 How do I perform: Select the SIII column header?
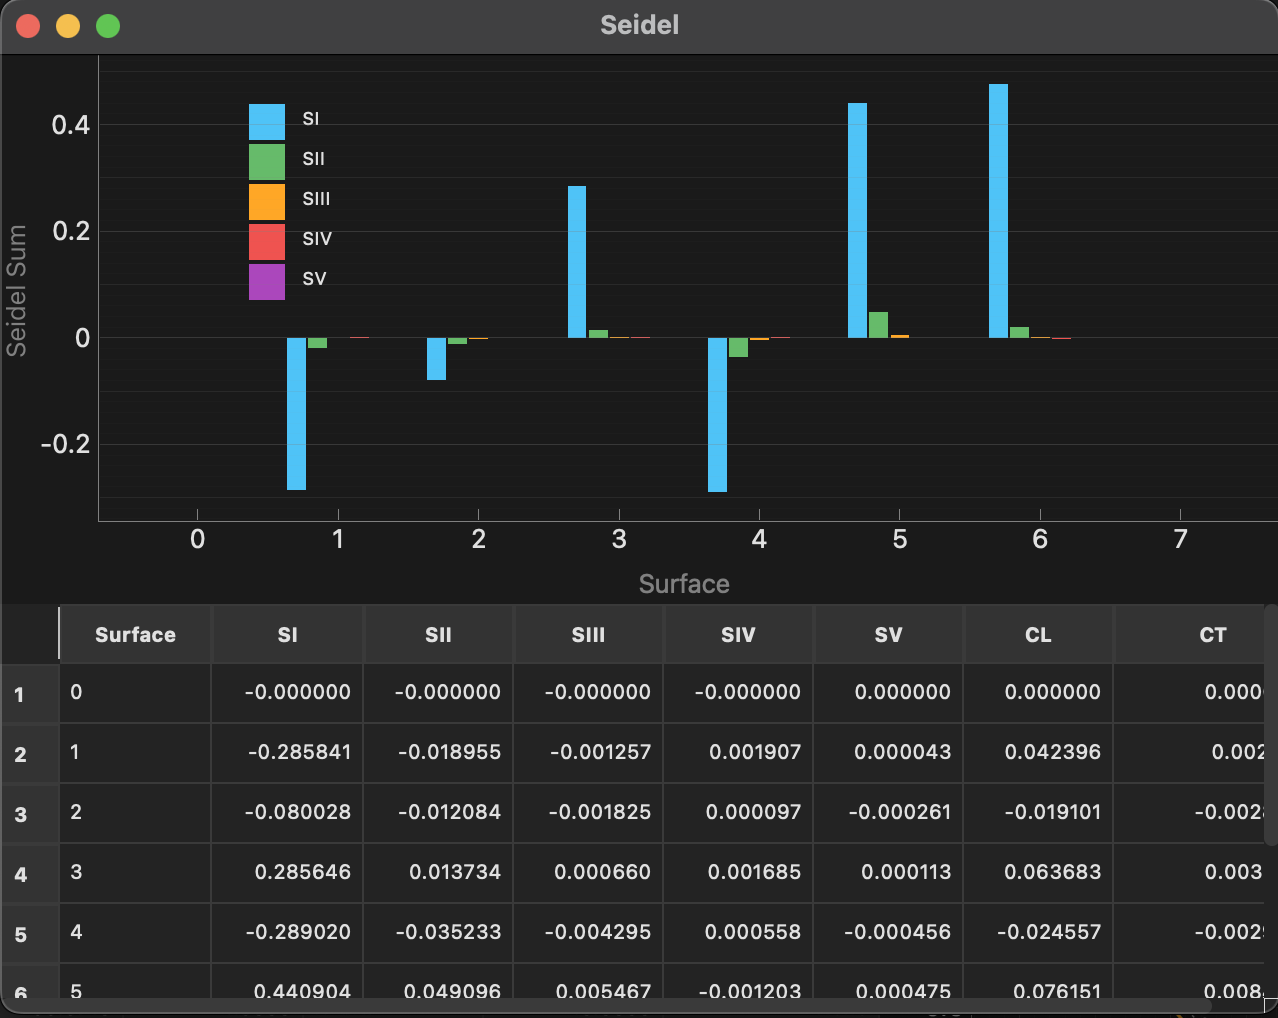pos(588,635)
